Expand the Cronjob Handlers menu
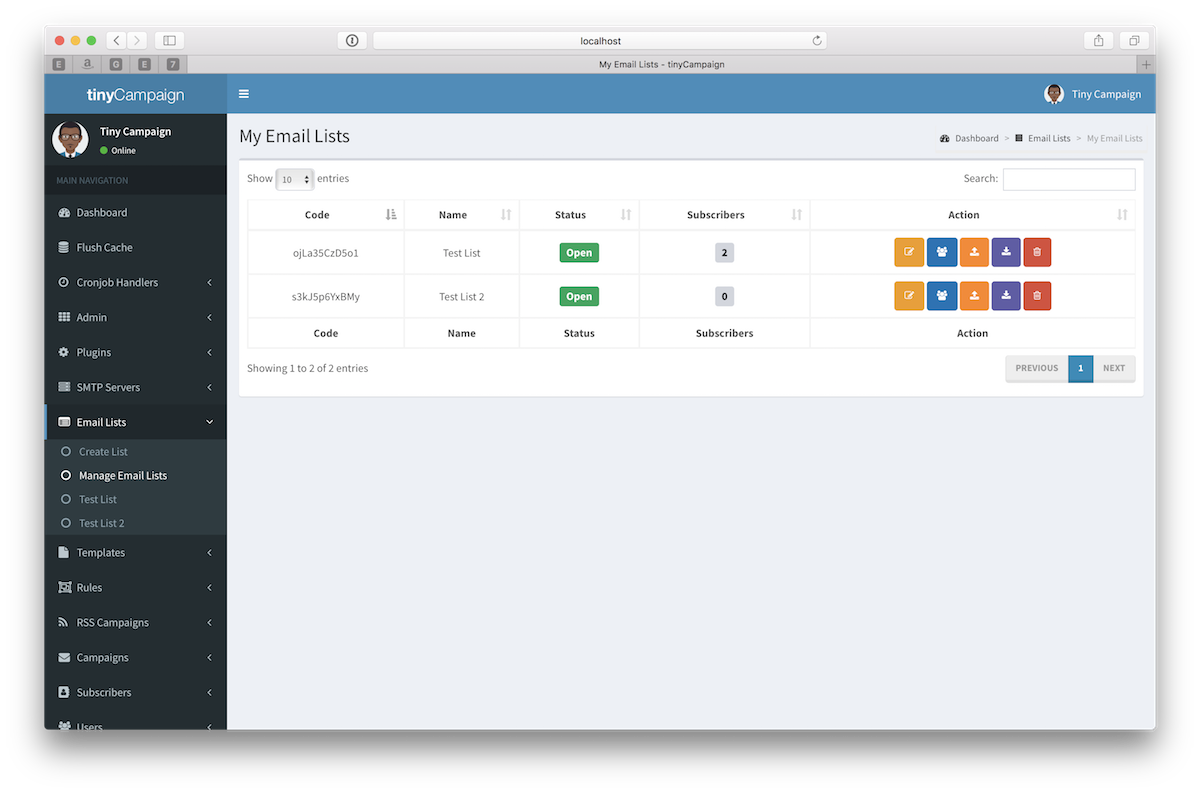 coord(117,282)
